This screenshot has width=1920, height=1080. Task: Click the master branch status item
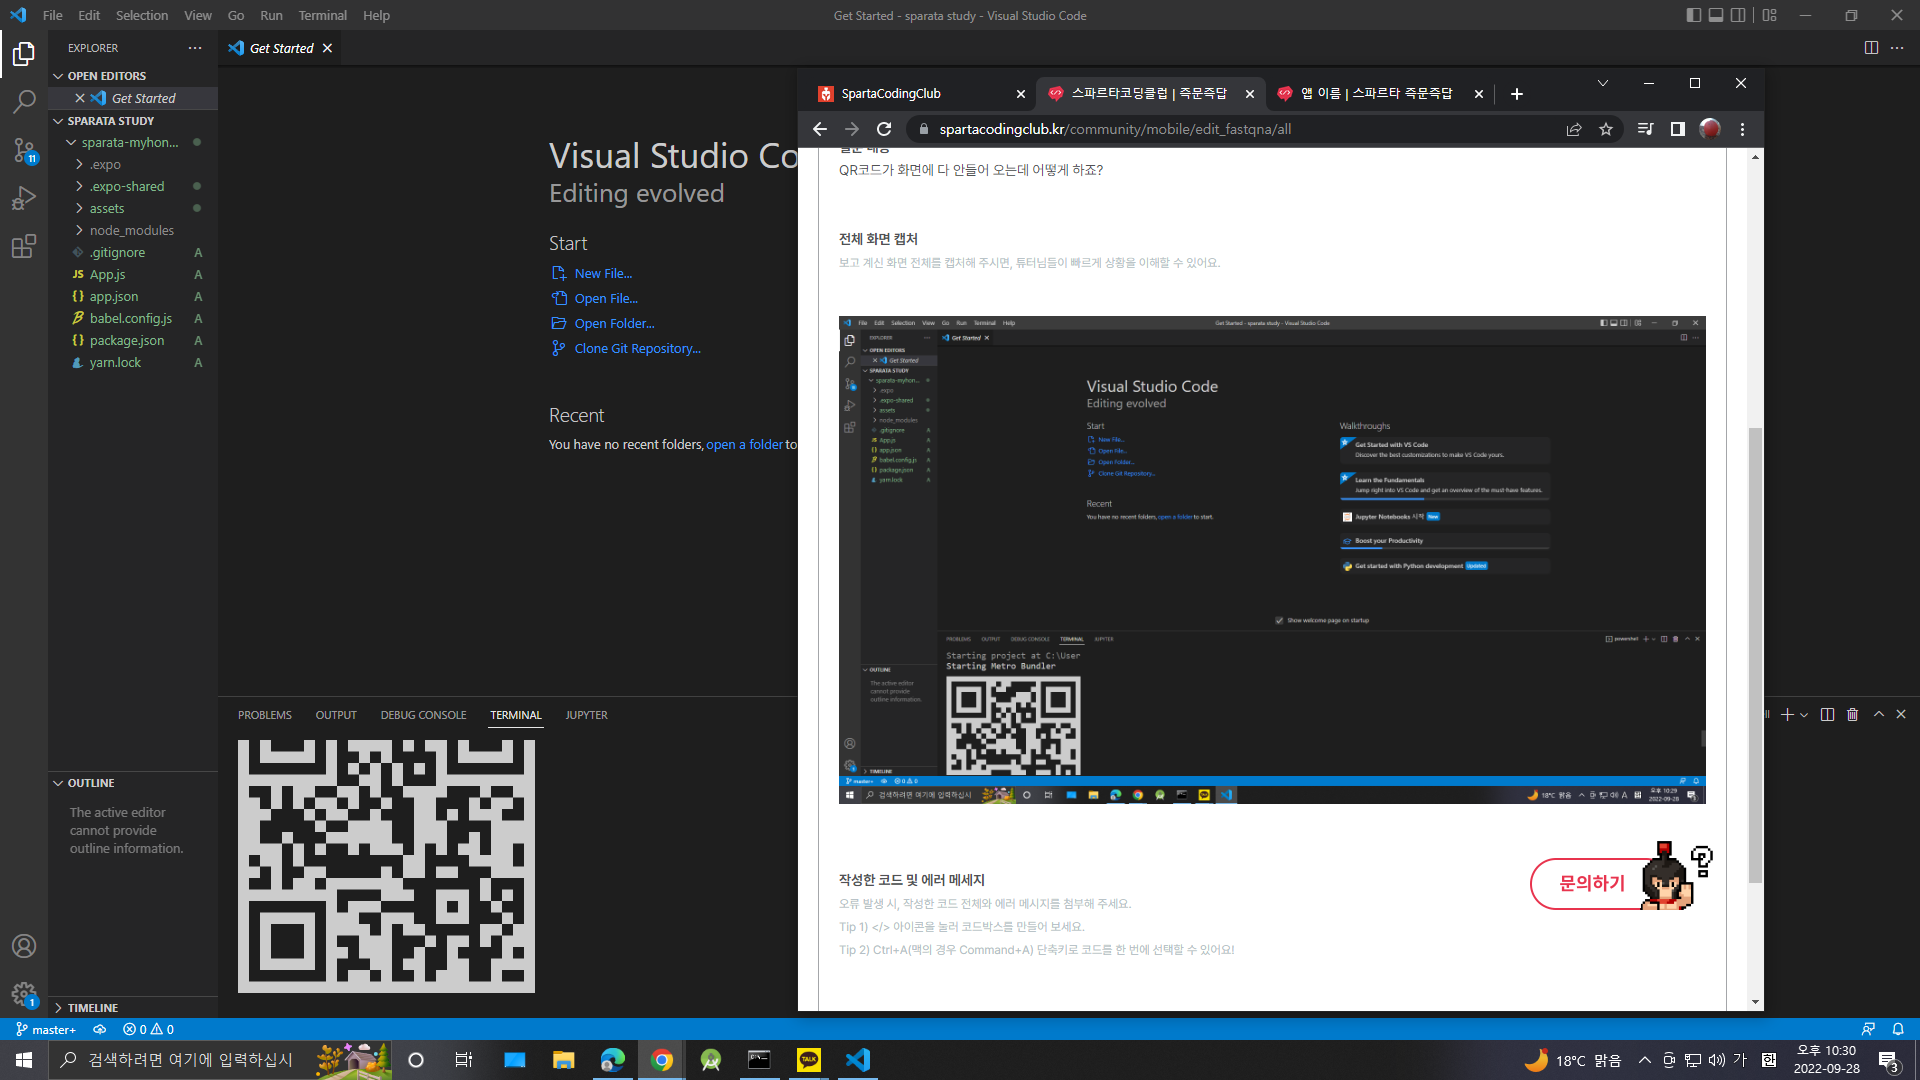point(46,1029)
